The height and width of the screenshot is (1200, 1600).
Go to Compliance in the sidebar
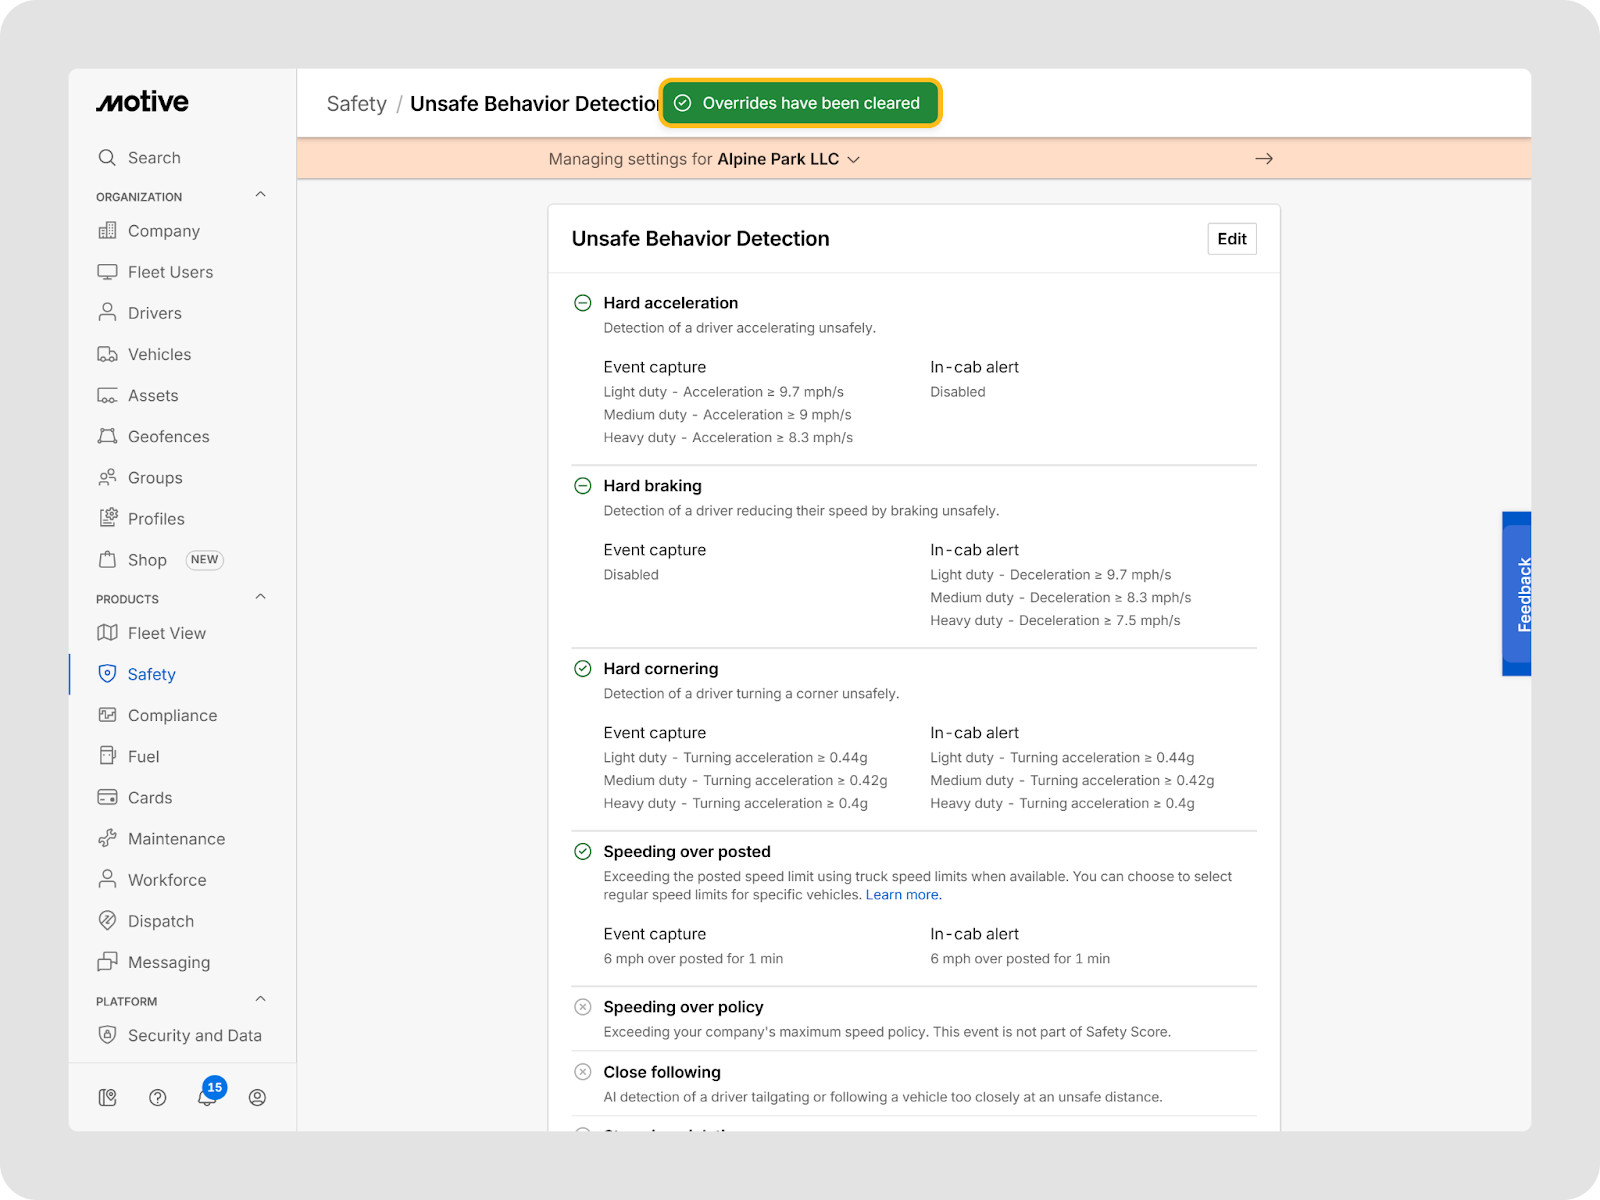[x=172, y=715]
